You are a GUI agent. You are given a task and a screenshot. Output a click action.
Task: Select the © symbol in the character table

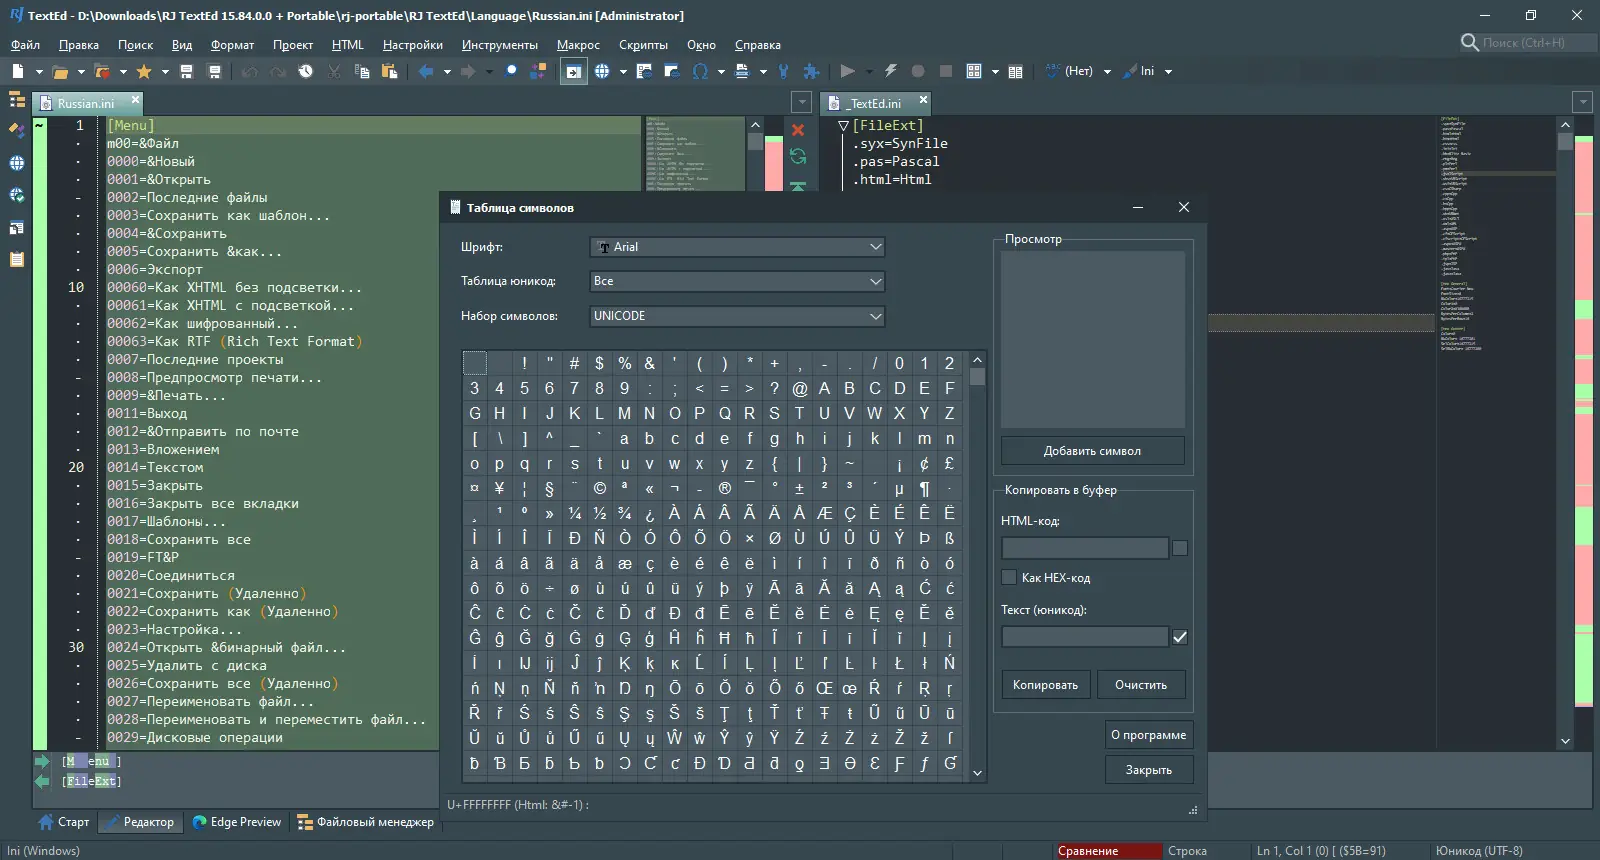[x=600, y=488]
